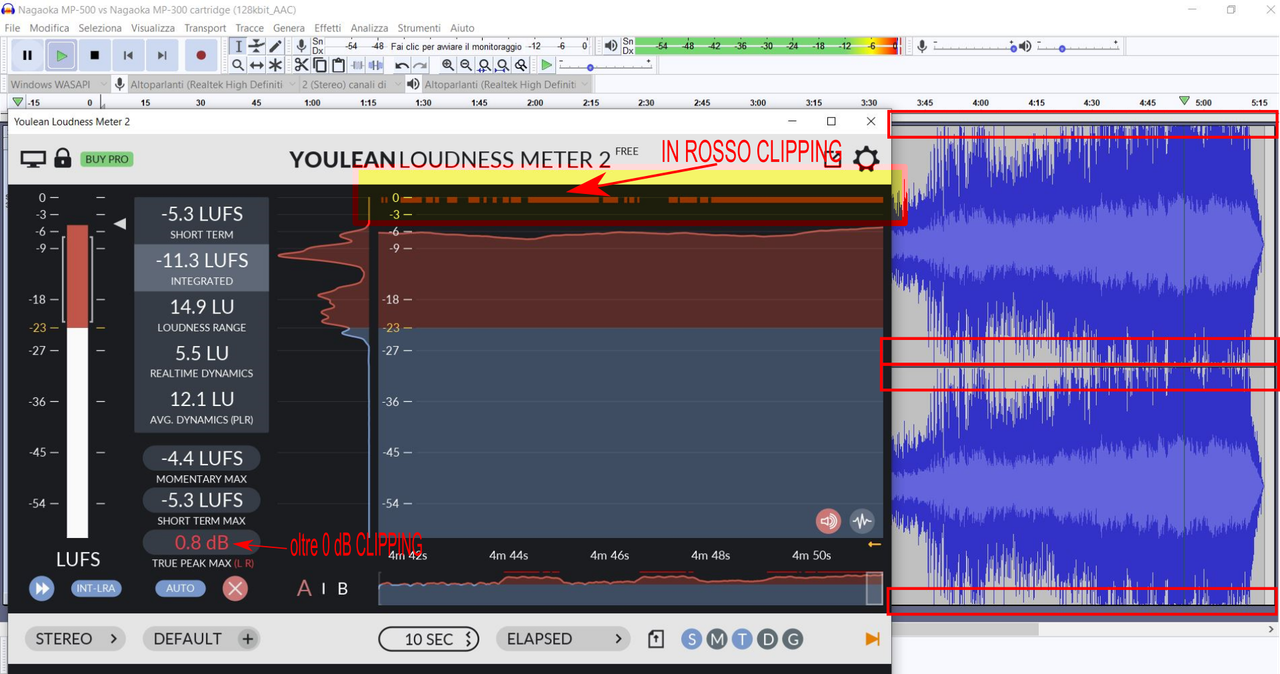The height and width of the screenshot is (674, 1280).
Task: Open the Seleziona menu
Action: (100, 28)
